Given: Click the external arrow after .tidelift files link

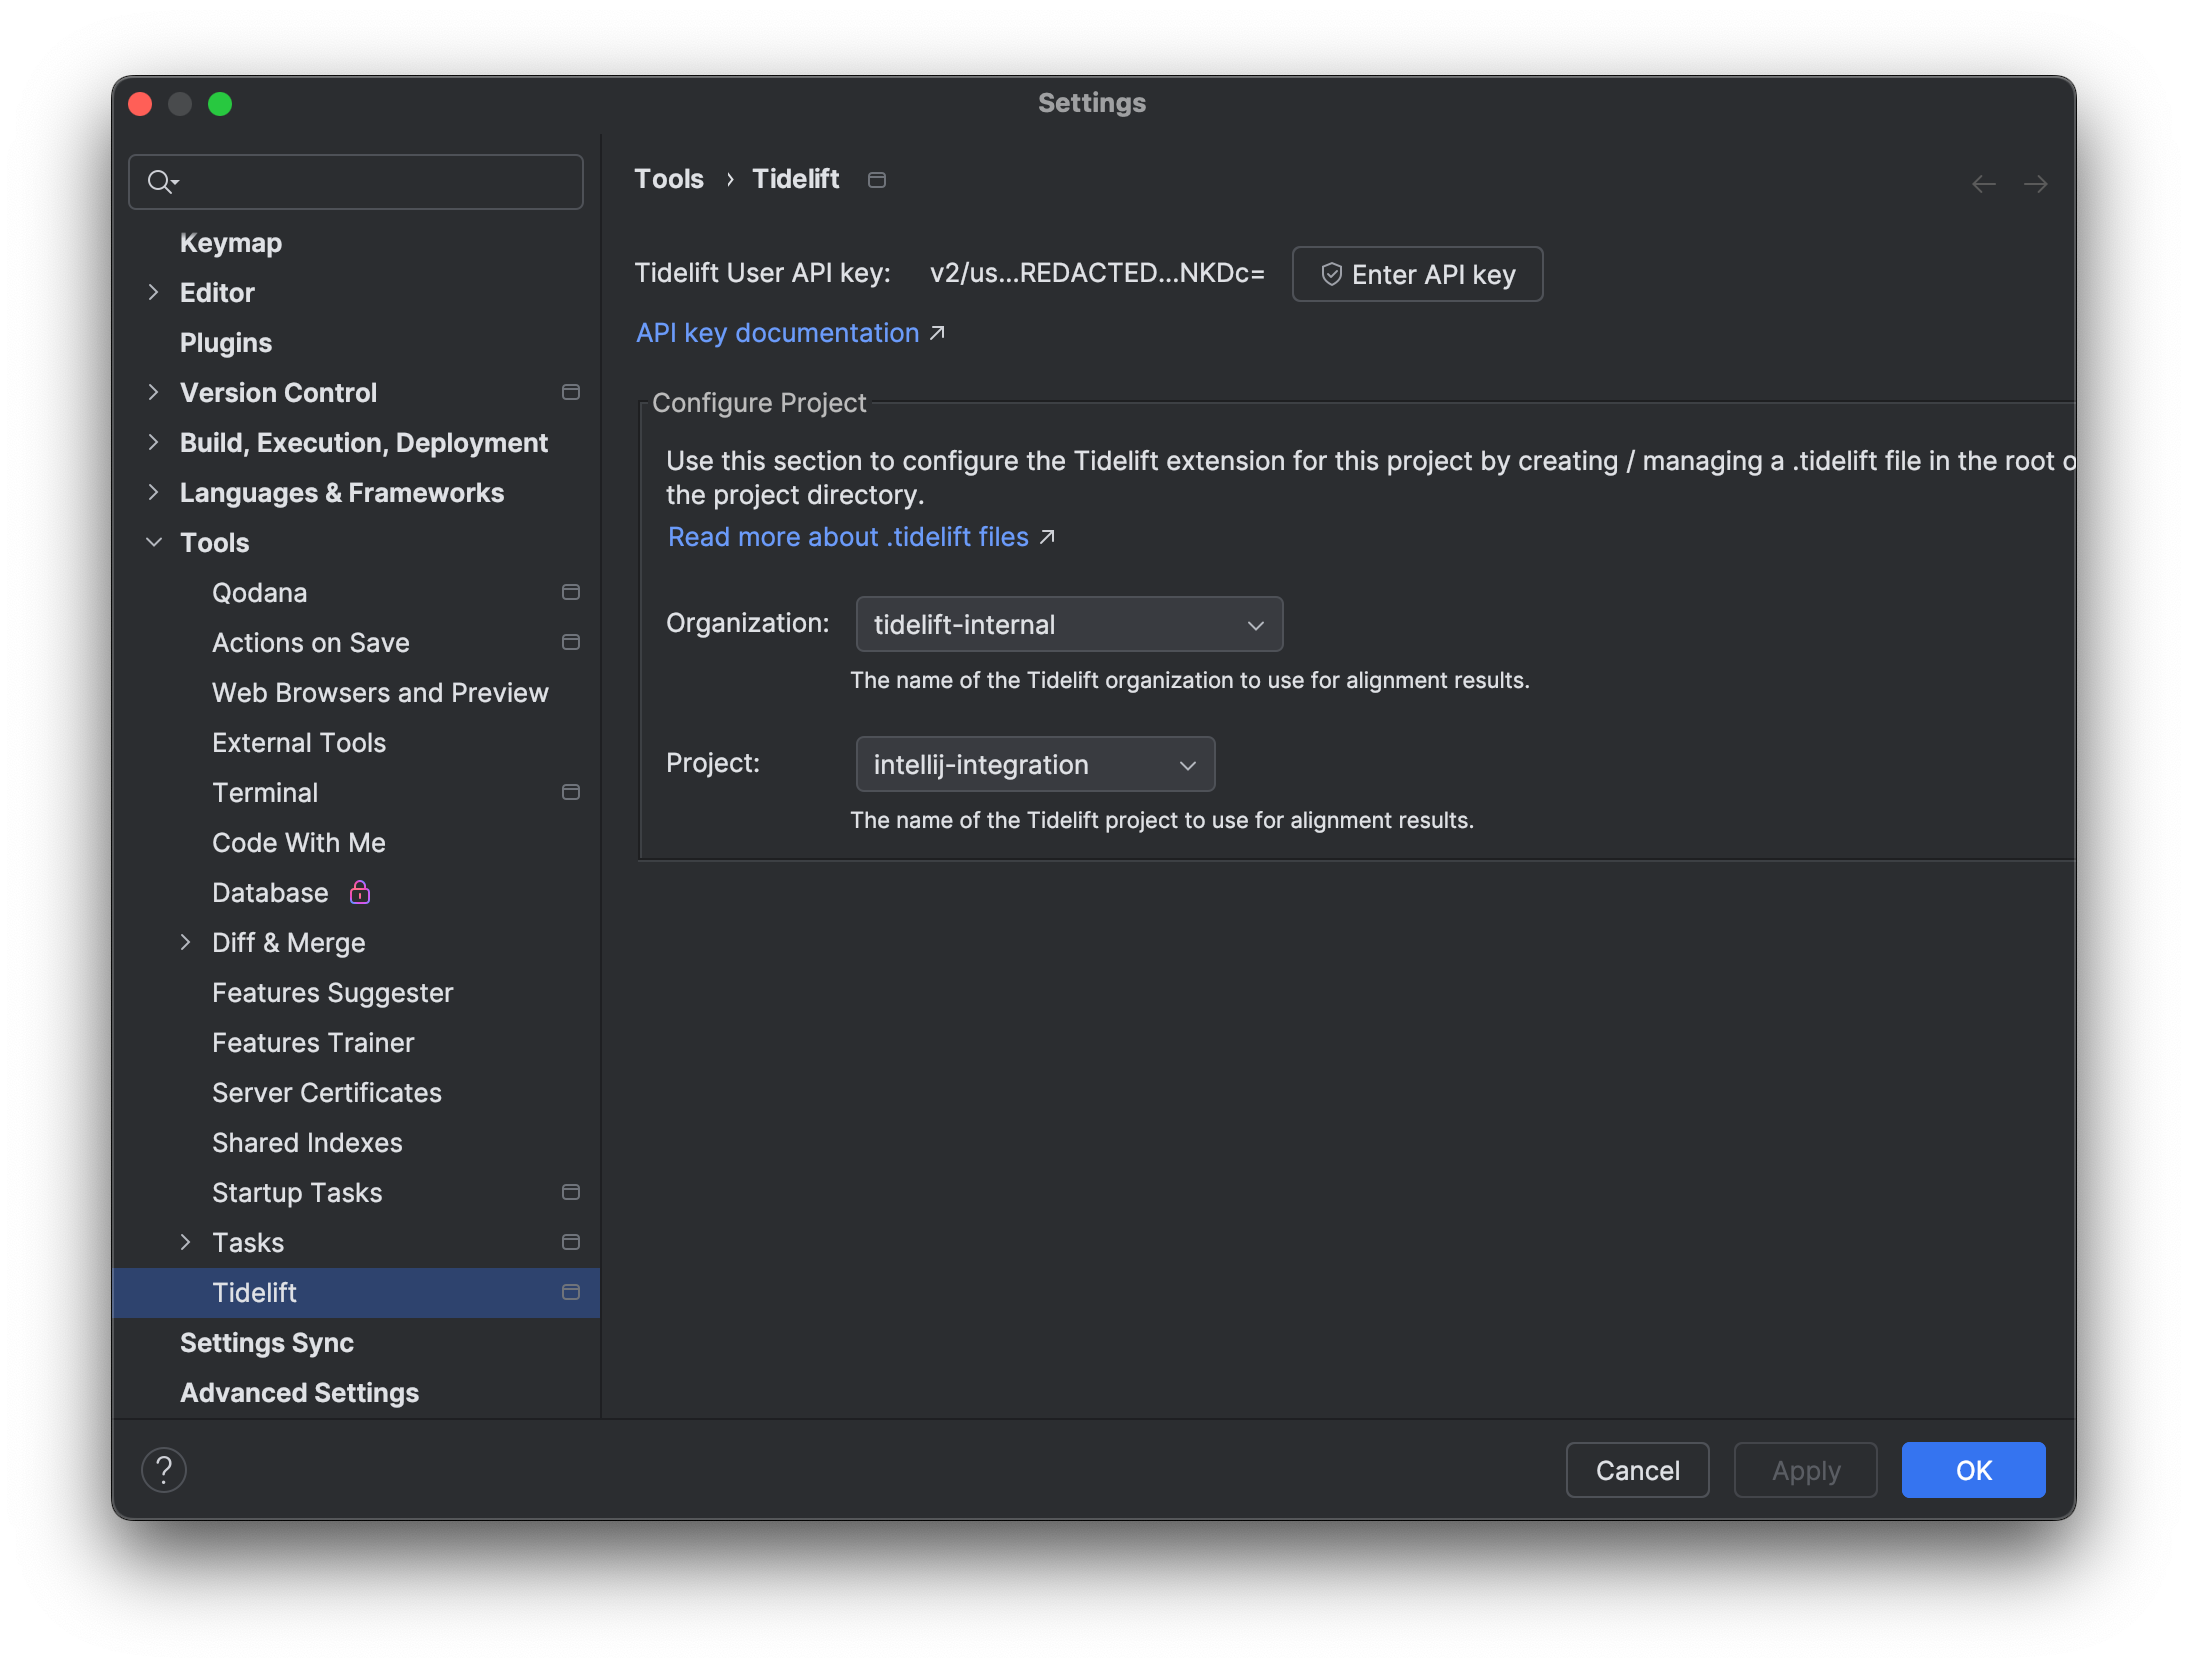Looking at the screenshot, I should (1047, 537).
